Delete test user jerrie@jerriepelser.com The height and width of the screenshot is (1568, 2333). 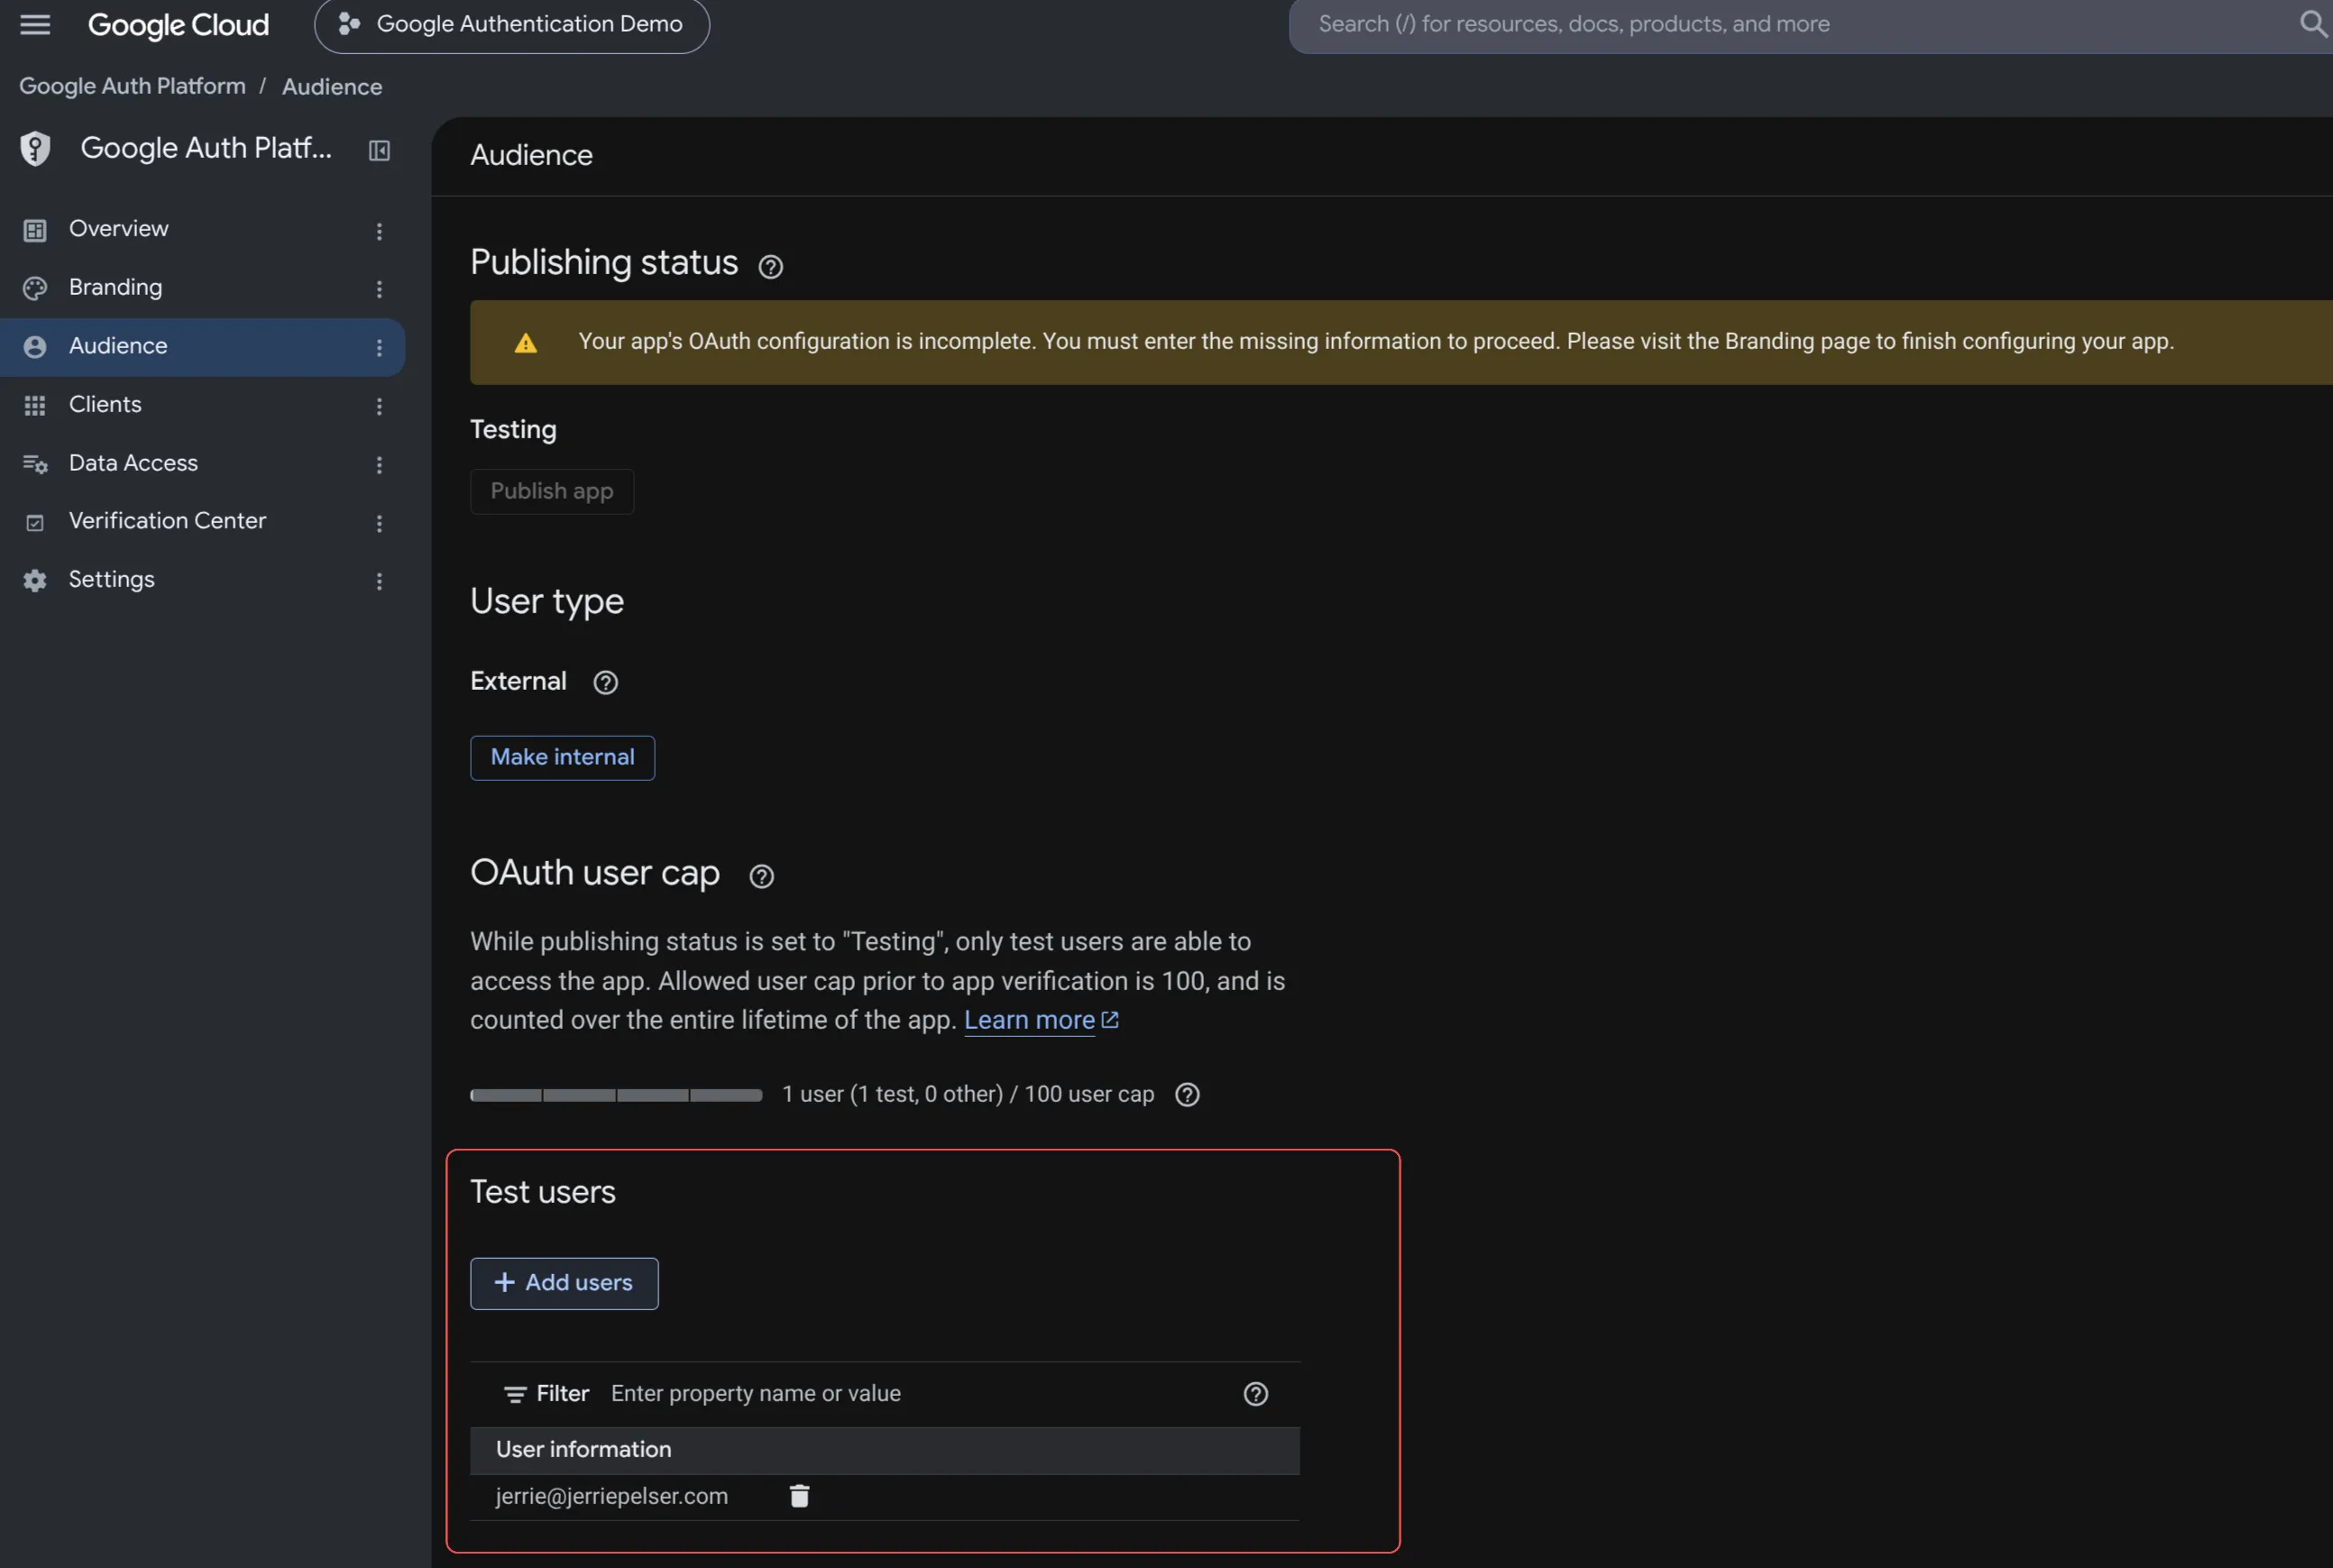(799, 1496)
